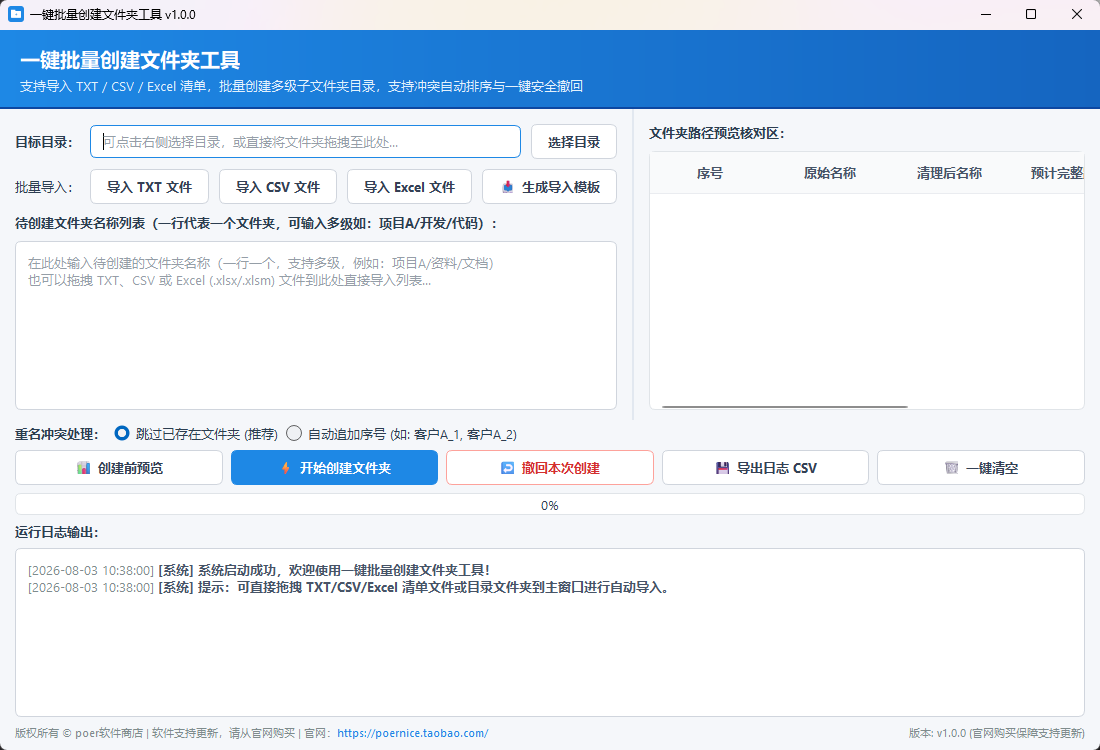The width and height of the screenshot is (1100, 750).
Task: Click the 运行日志输出 log area
Action: tap(550, 632)
